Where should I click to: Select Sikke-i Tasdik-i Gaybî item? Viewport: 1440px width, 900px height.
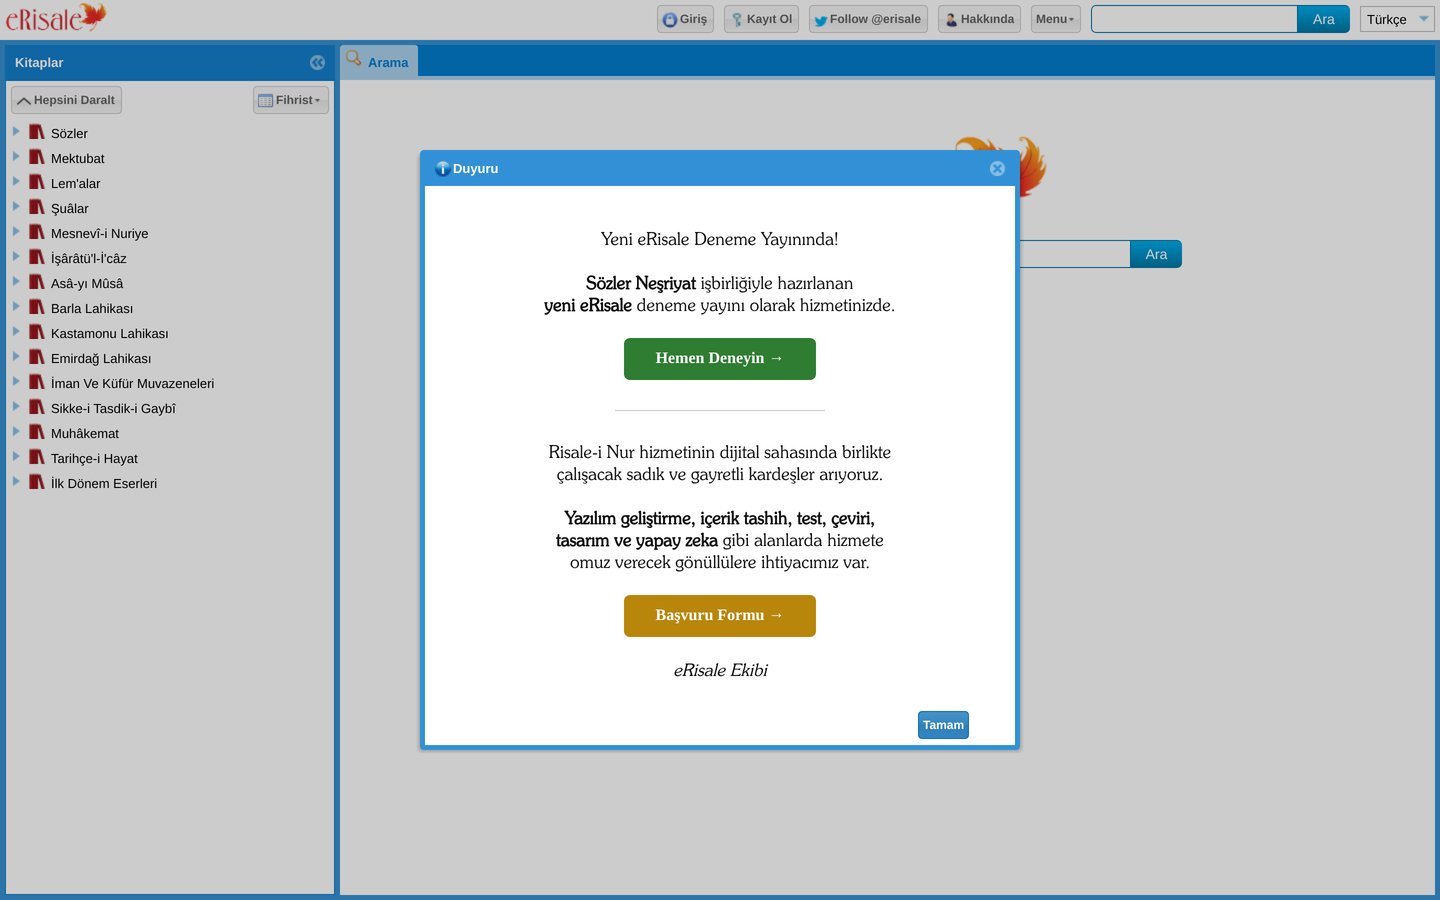click(x=113, y=408)
